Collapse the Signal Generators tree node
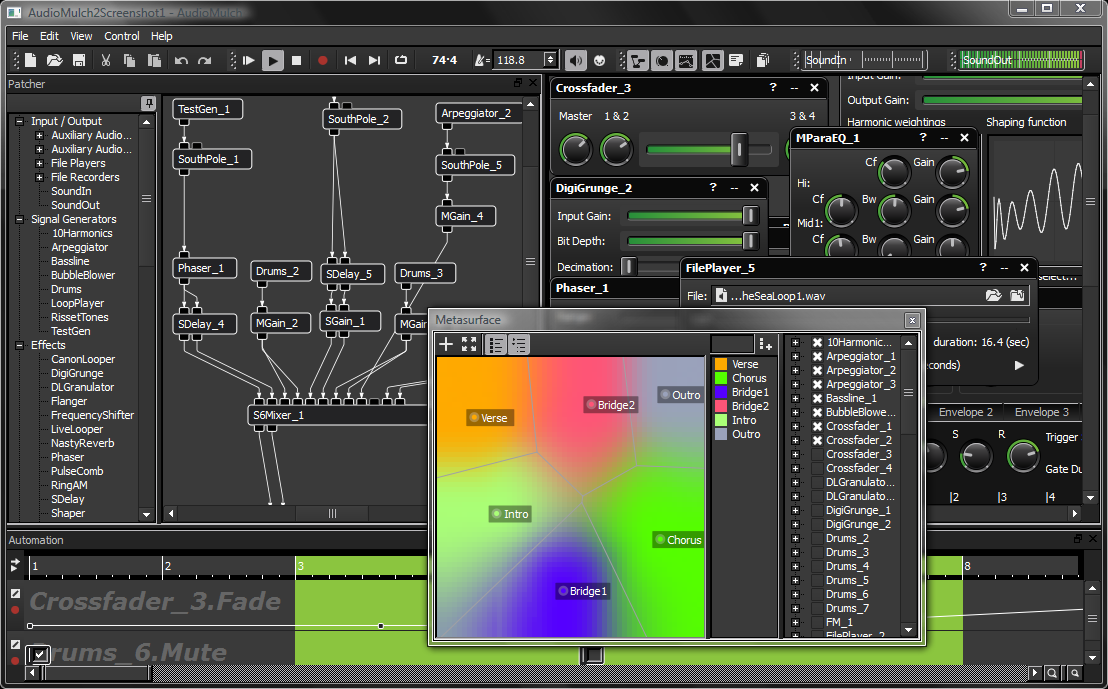This screenshot has height=689, width=1108. (x=20, y=219)
